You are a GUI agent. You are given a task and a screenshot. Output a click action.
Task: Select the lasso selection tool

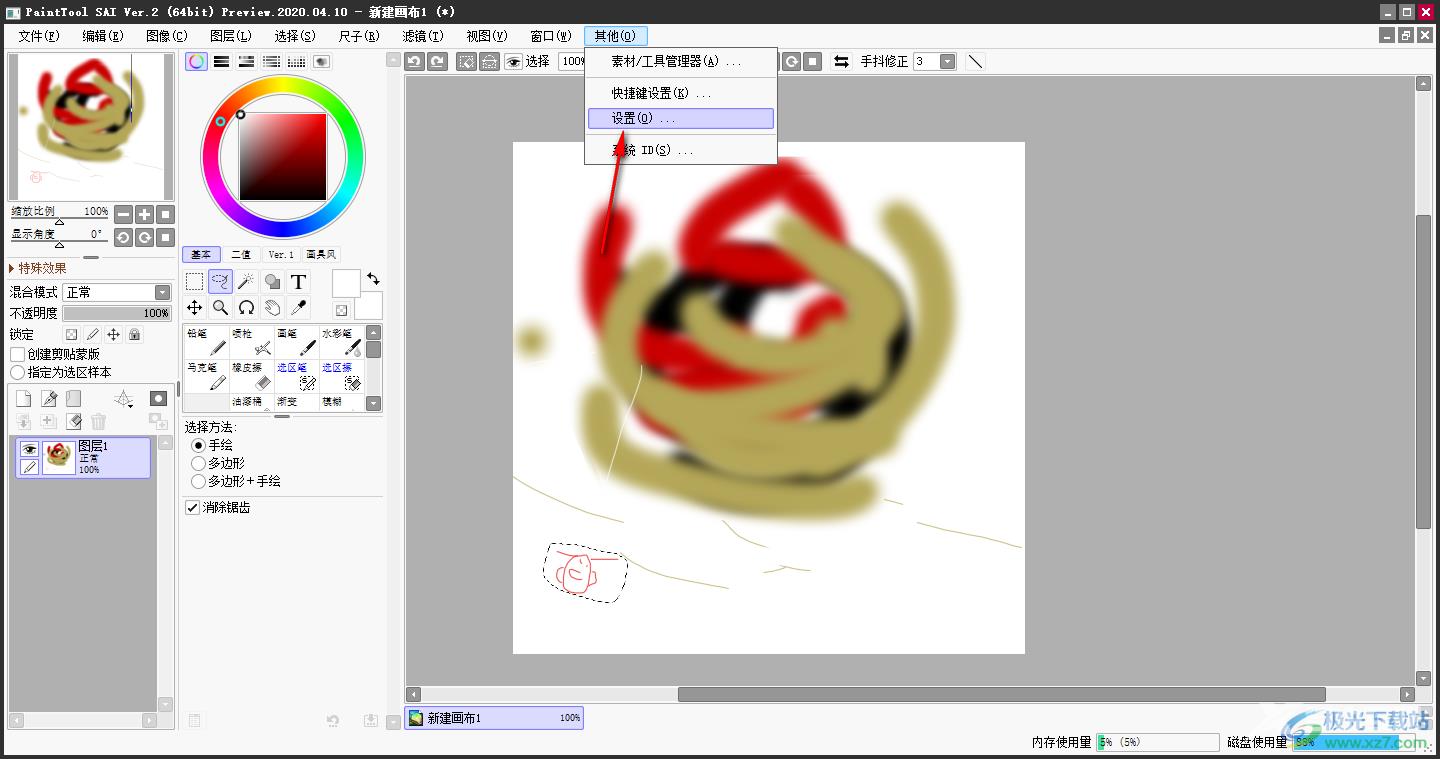pyautogui.click(x=221, y=282)
